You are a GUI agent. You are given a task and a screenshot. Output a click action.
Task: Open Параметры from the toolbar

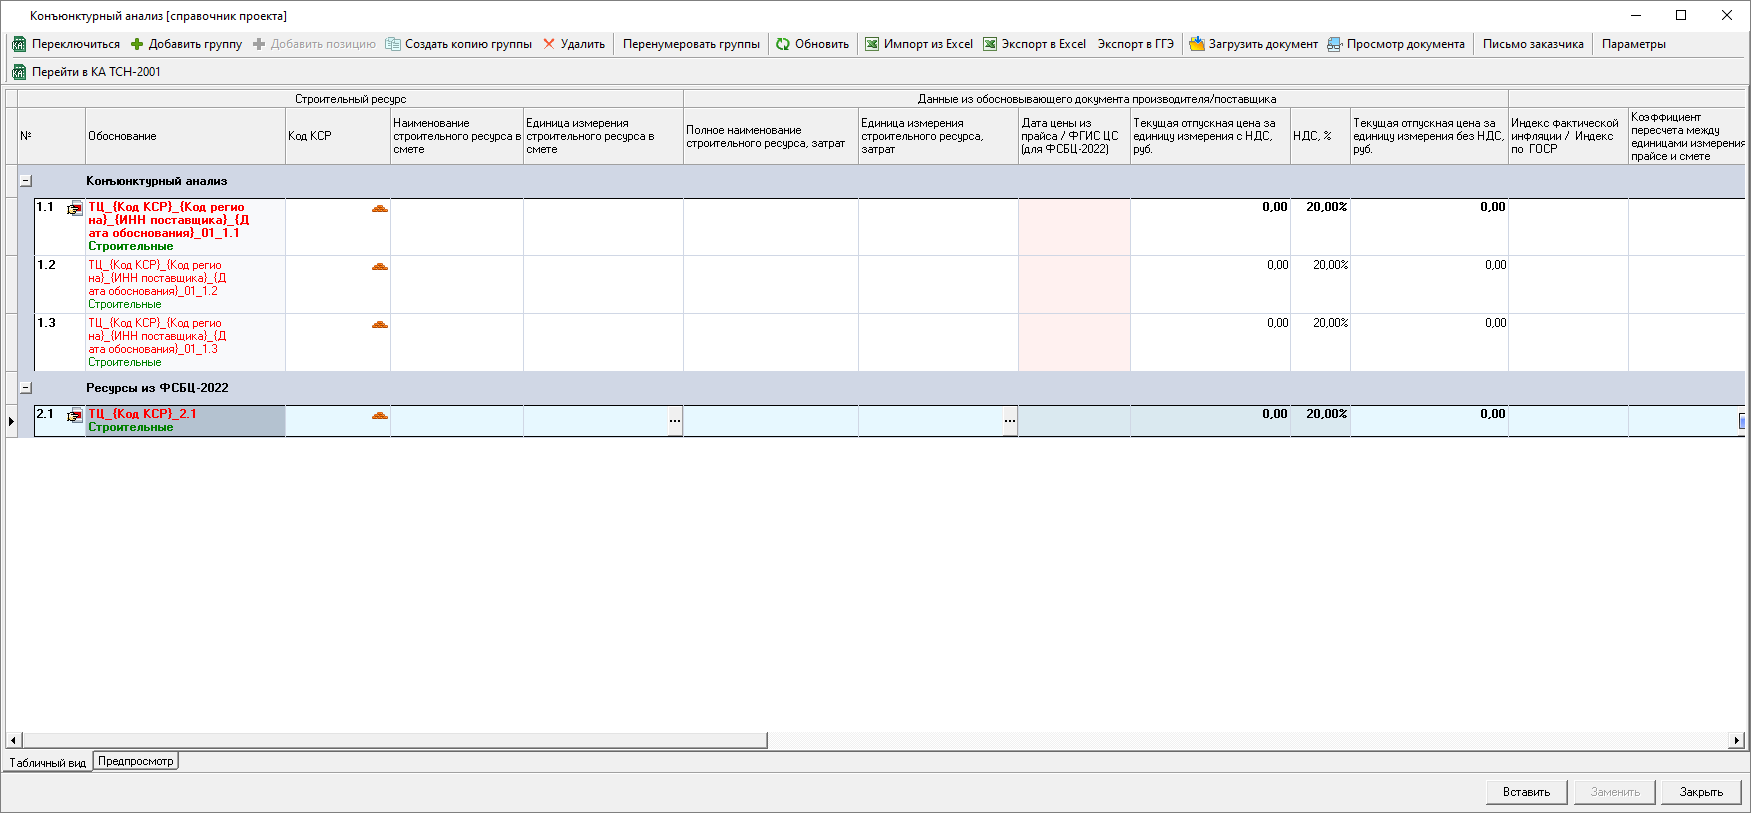1633,44
